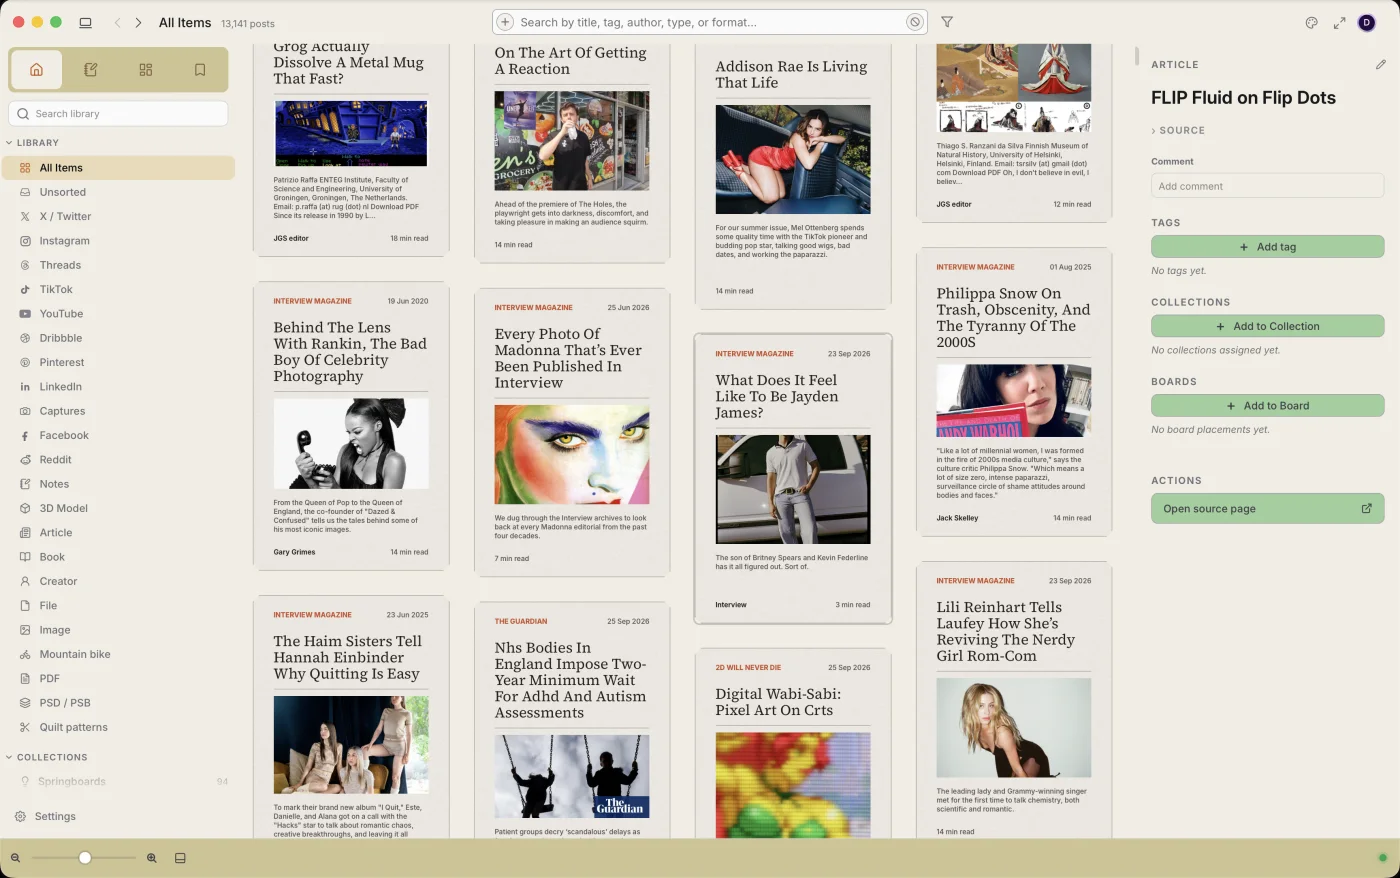The height and width of the screenshot is (878, 1400).
Task: Open Settings in the sidebar
Action: tap(46, 816)
